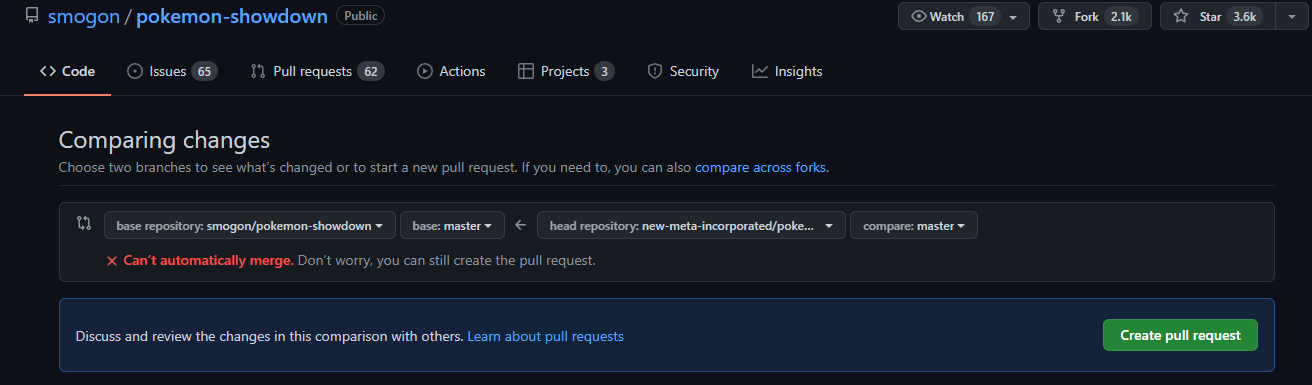Click the play icon on Actions tab
1312x385 pixels.
tap(424, 71)
